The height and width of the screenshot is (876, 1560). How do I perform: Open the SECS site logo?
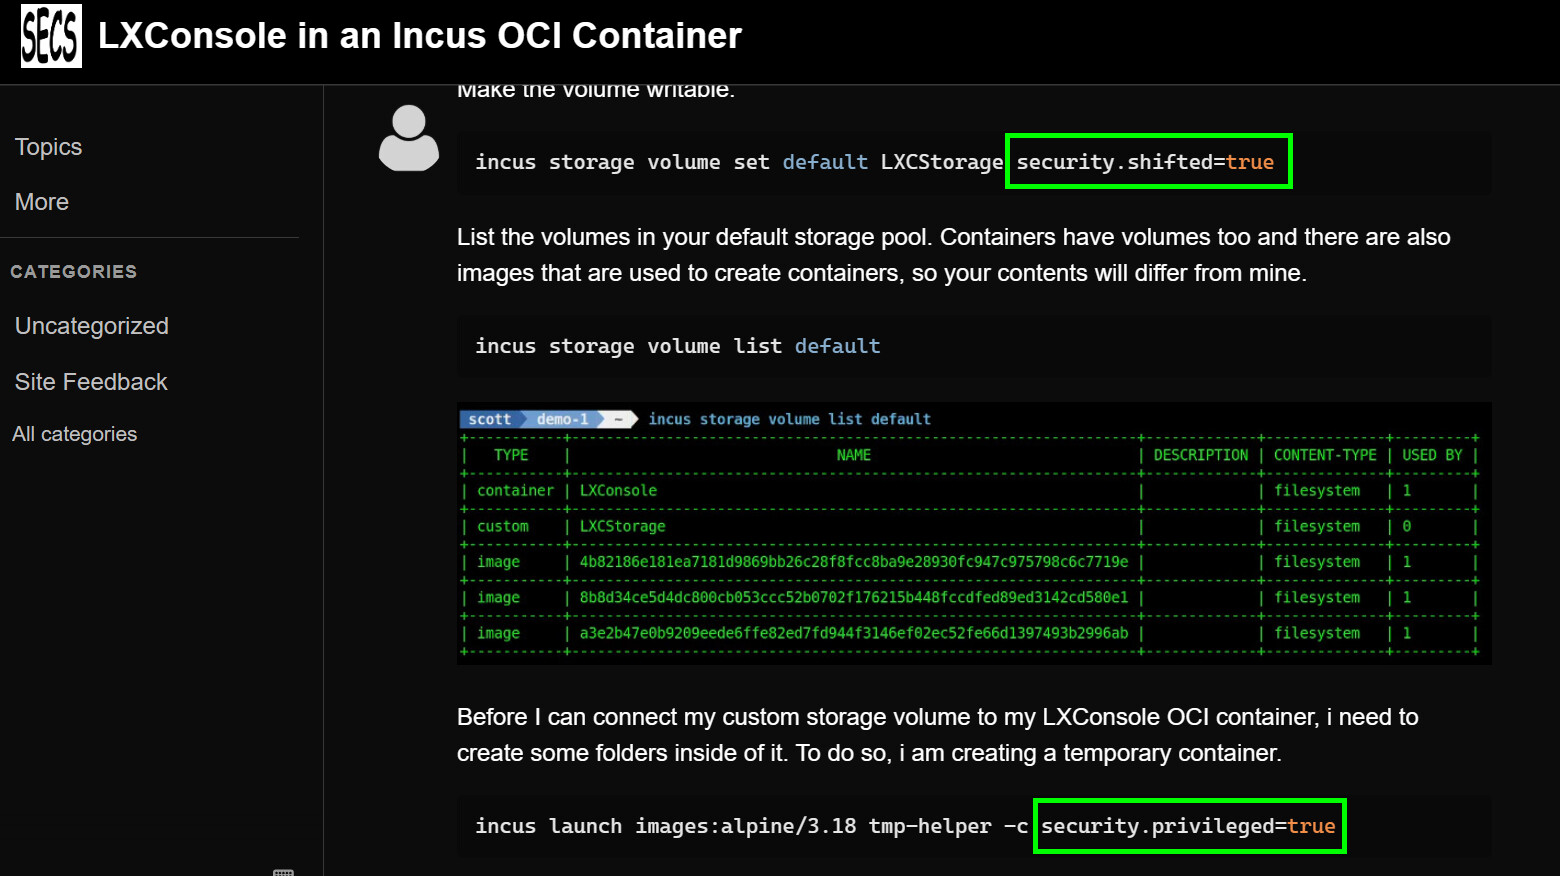[x=51, y=37]
